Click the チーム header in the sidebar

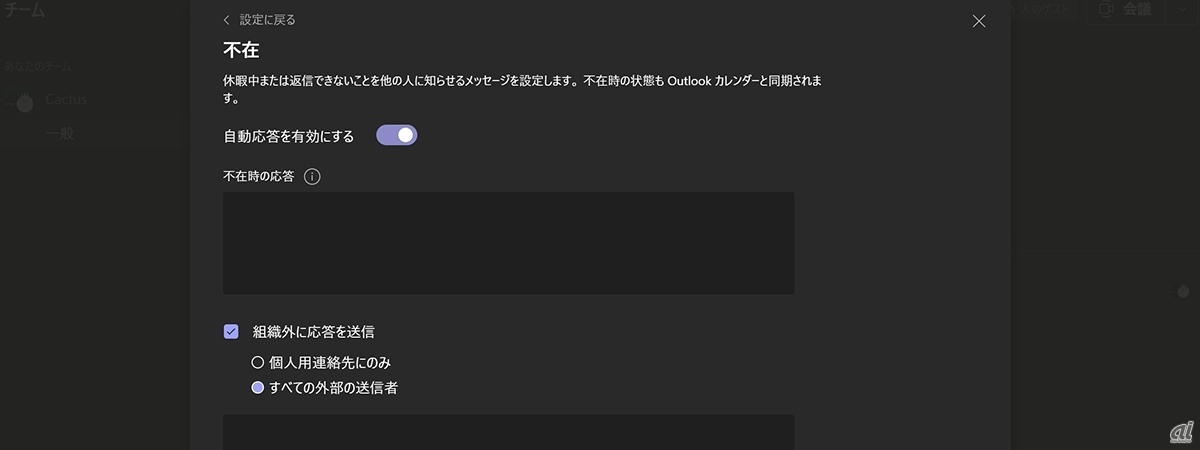24,11
